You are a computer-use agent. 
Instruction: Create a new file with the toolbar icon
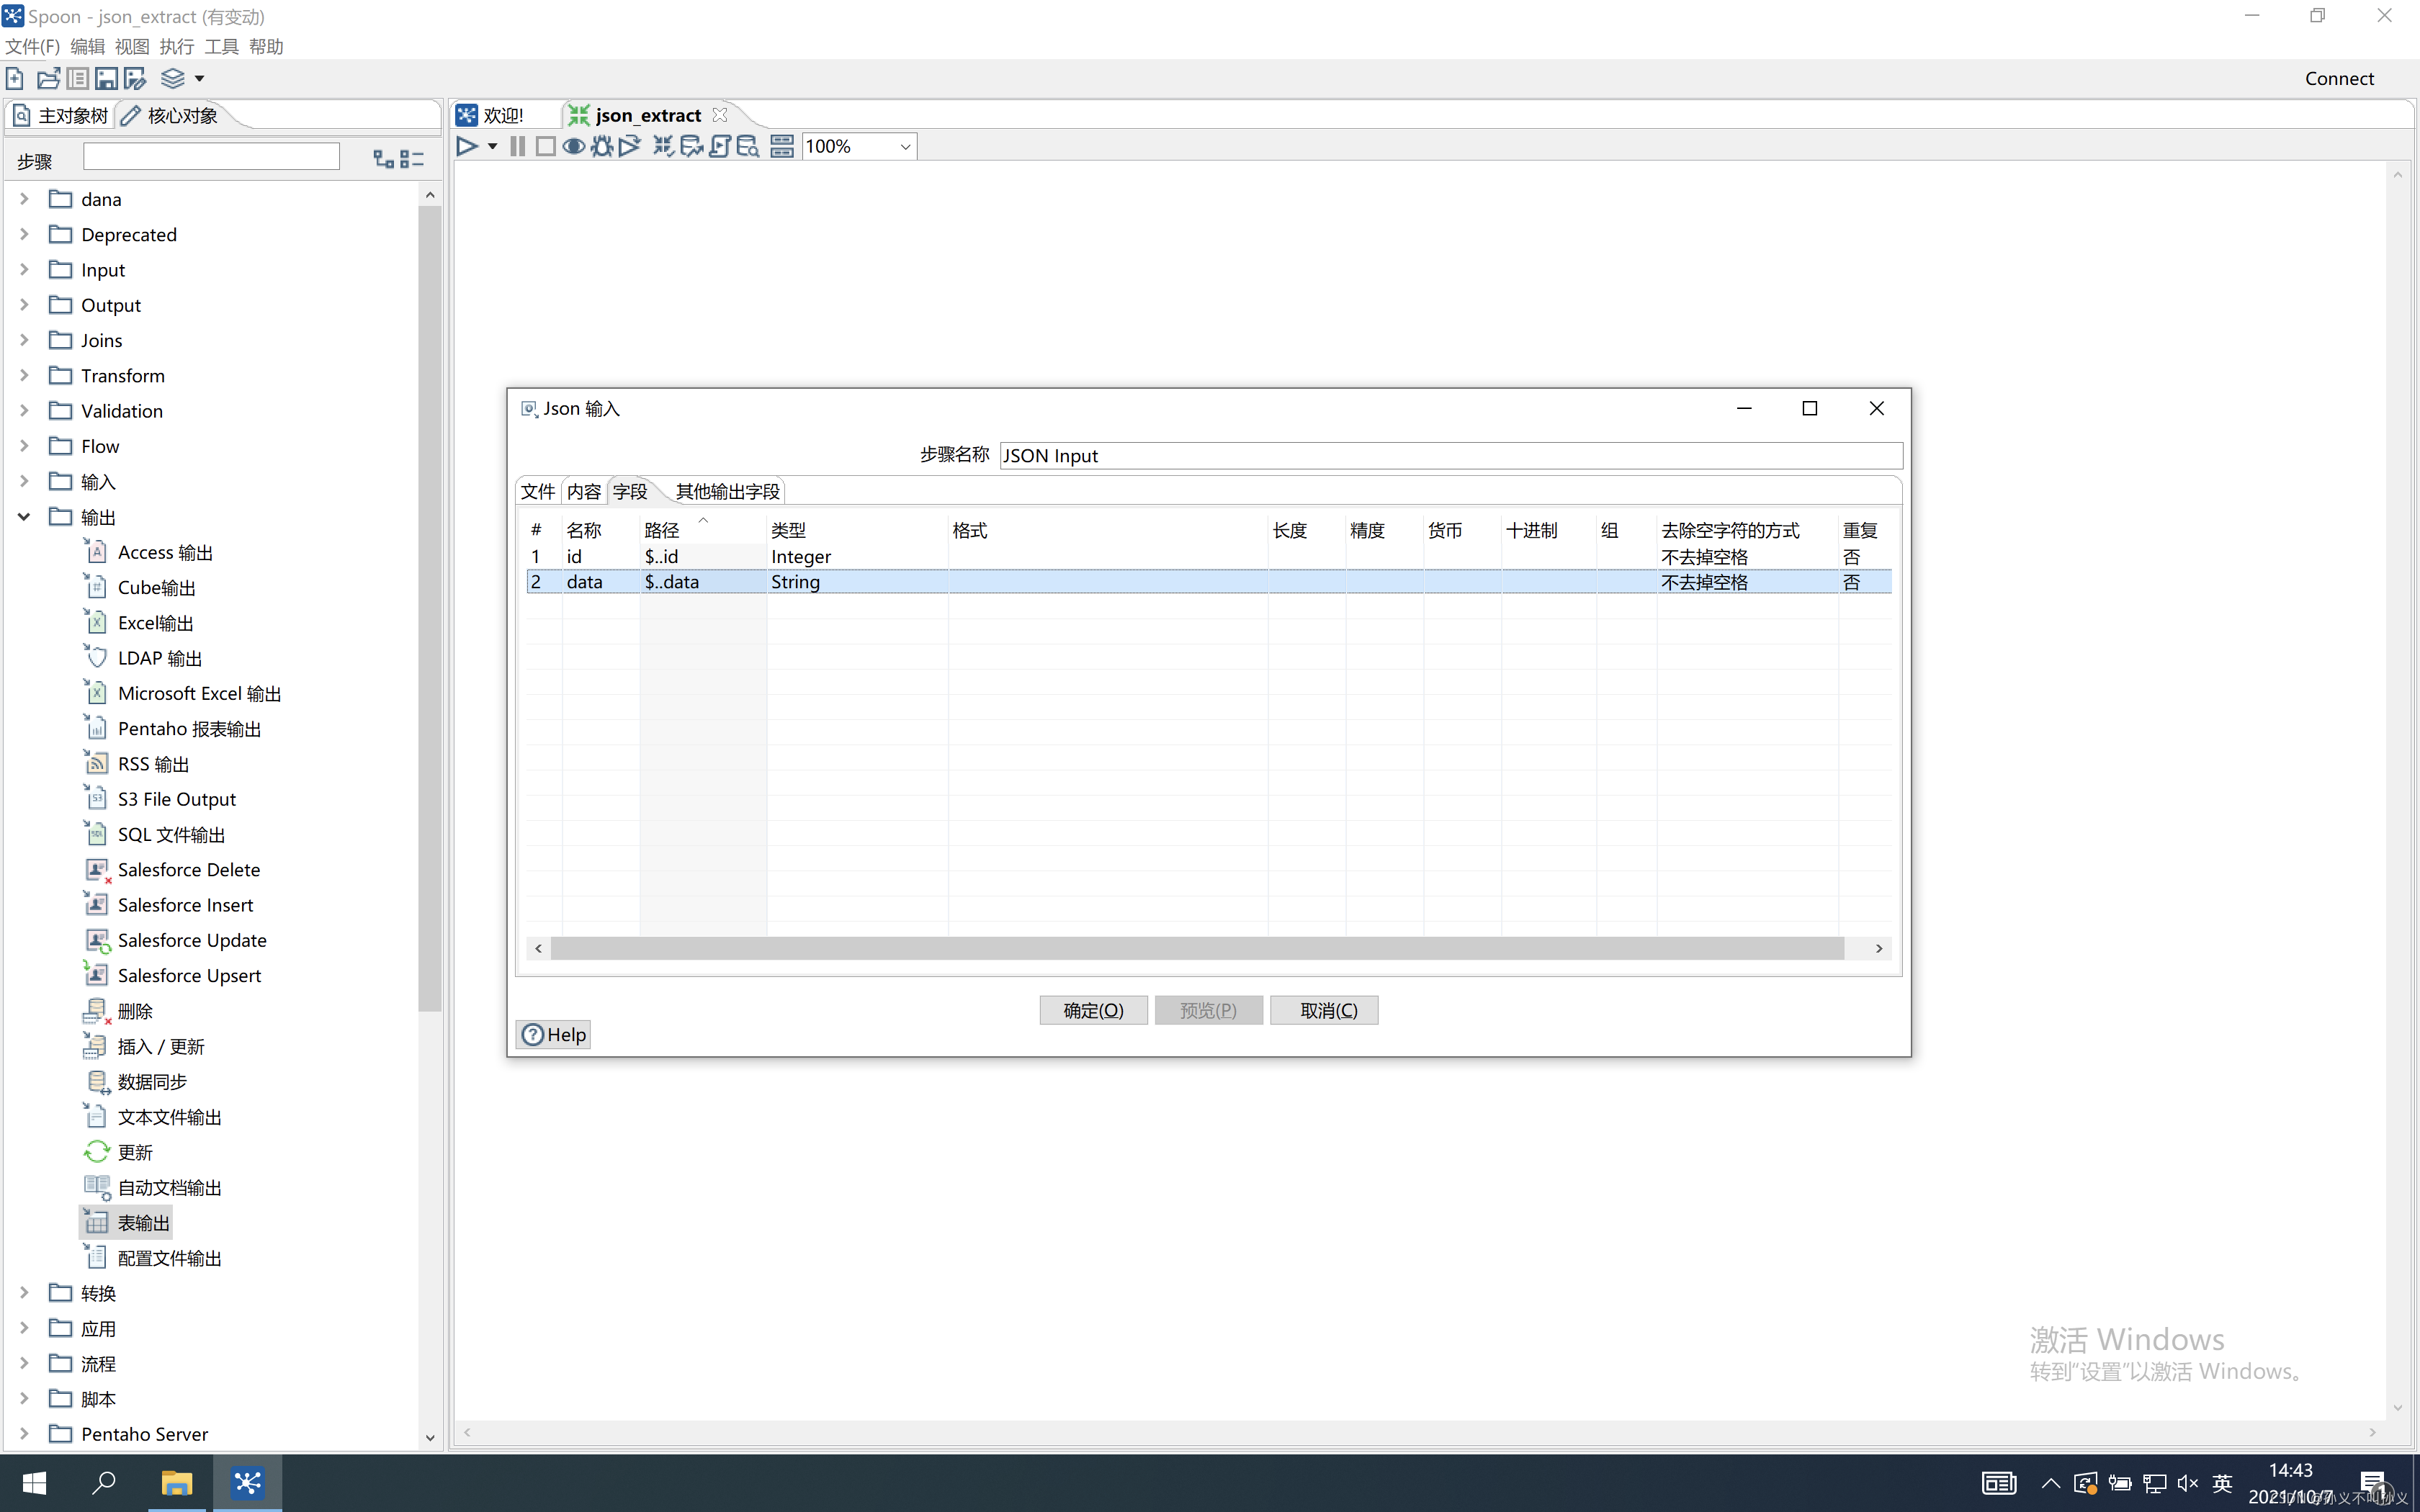click(x=15, y=78)
